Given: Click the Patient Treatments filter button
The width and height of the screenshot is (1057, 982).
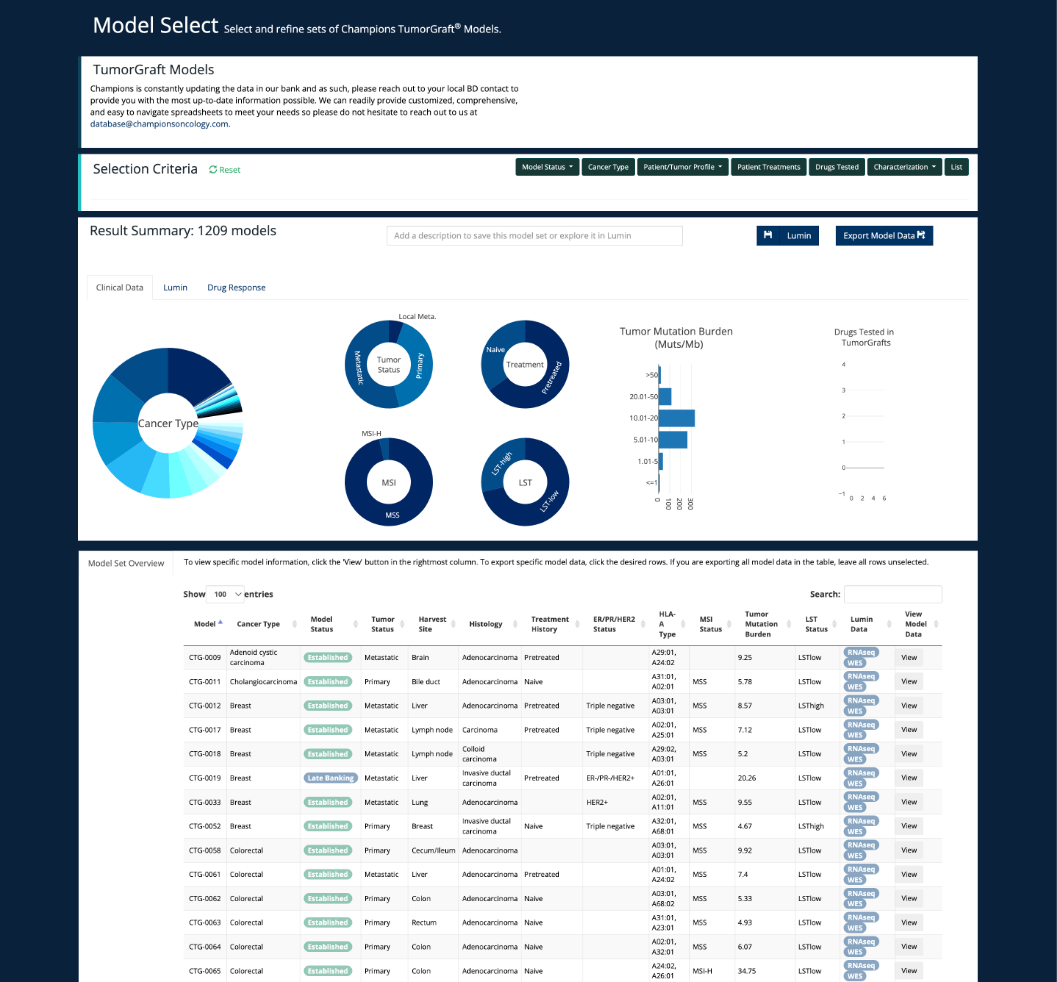Looking at the screenshot, I should click(768, 167).
